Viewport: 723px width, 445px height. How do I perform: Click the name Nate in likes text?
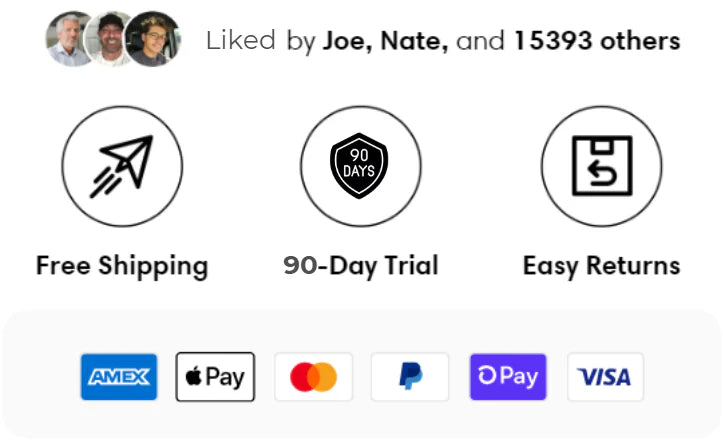pos(414,41)
